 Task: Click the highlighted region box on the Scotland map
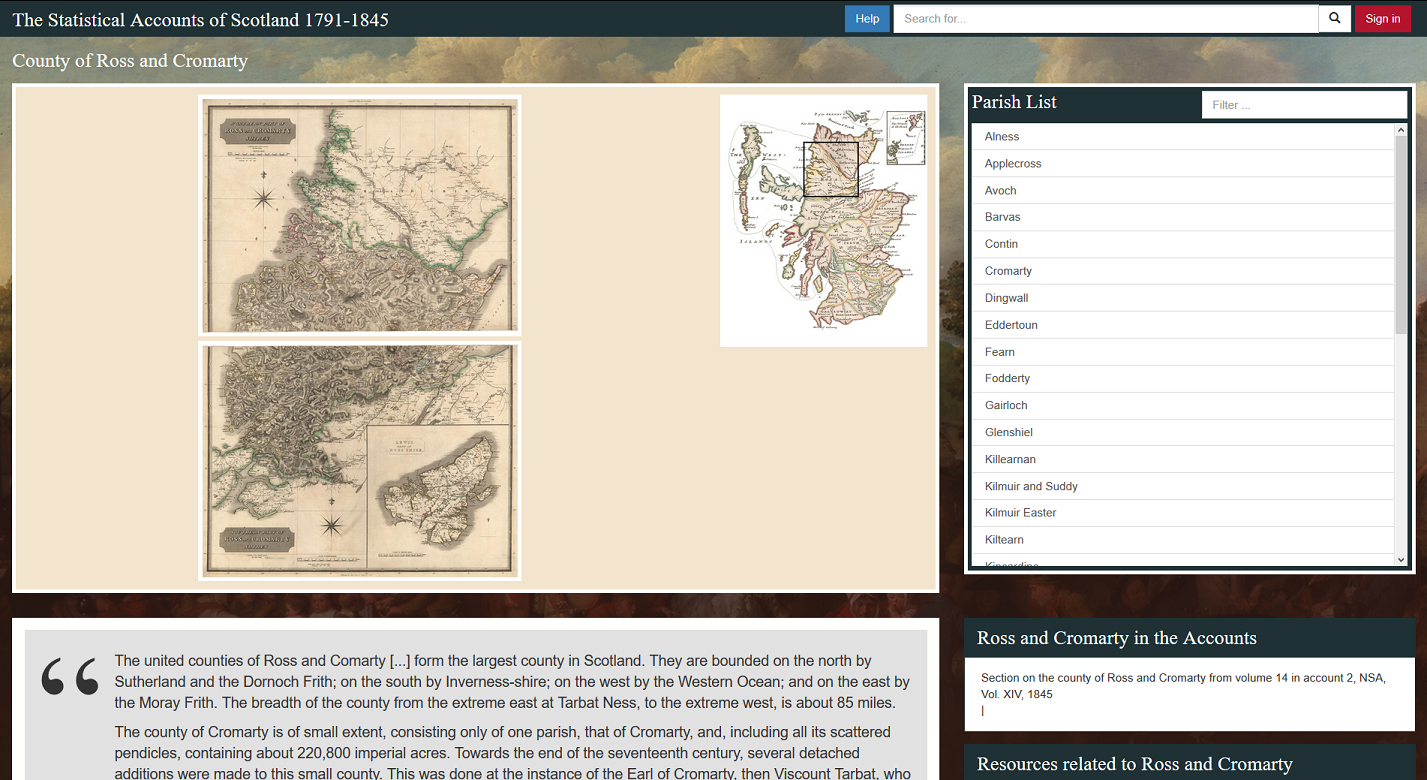point(830,168)
